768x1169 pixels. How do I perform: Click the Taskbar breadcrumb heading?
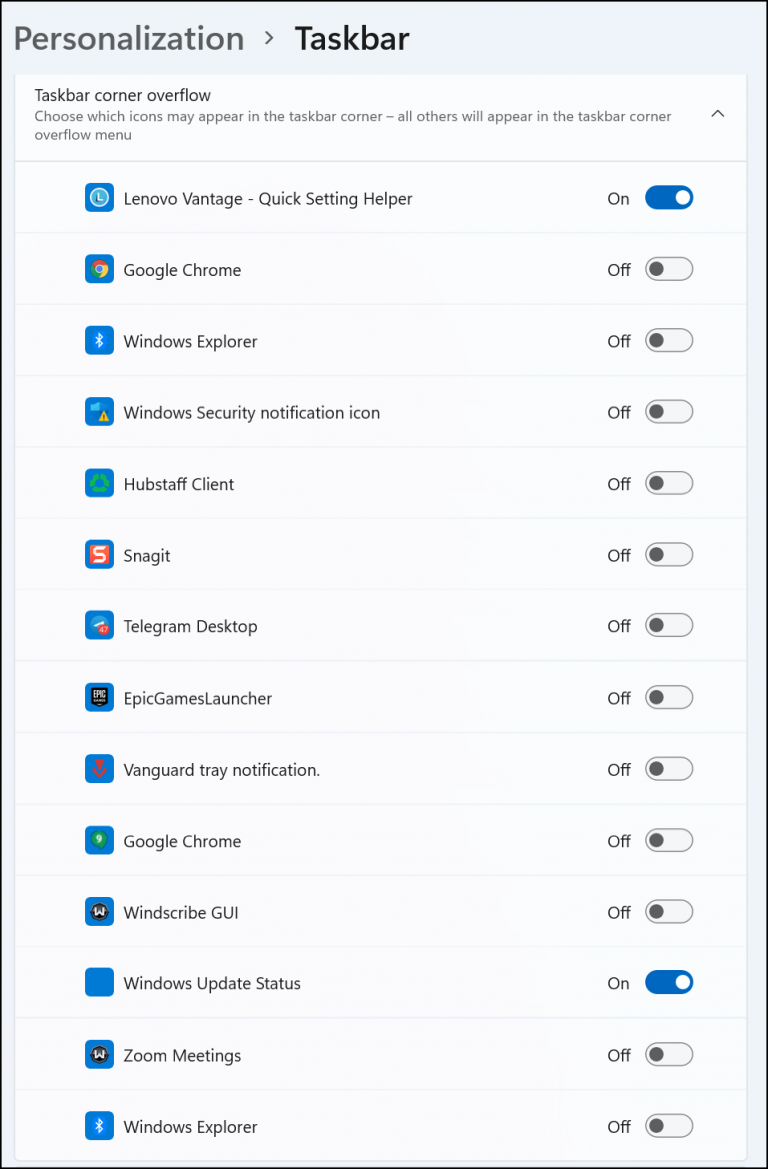(352, 38)
